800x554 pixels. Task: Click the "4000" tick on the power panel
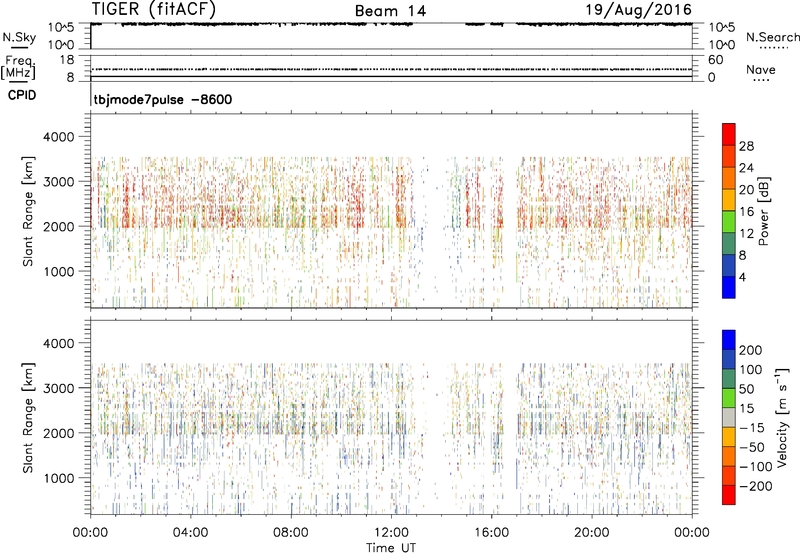pos(59,137)
